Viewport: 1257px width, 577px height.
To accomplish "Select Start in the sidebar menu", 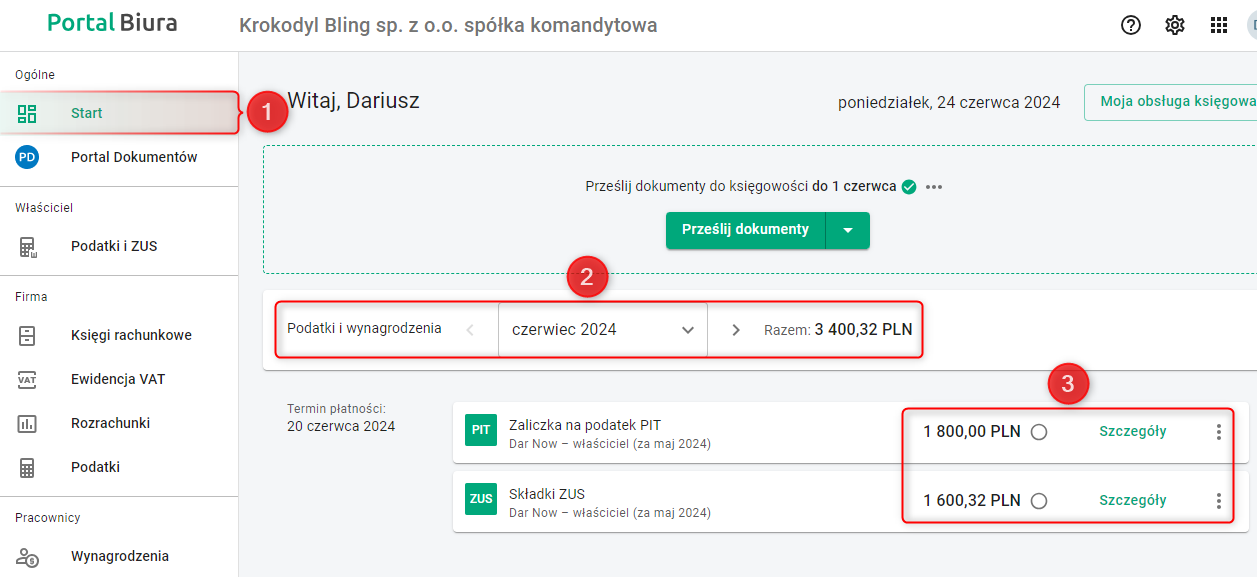I will 87,113.
